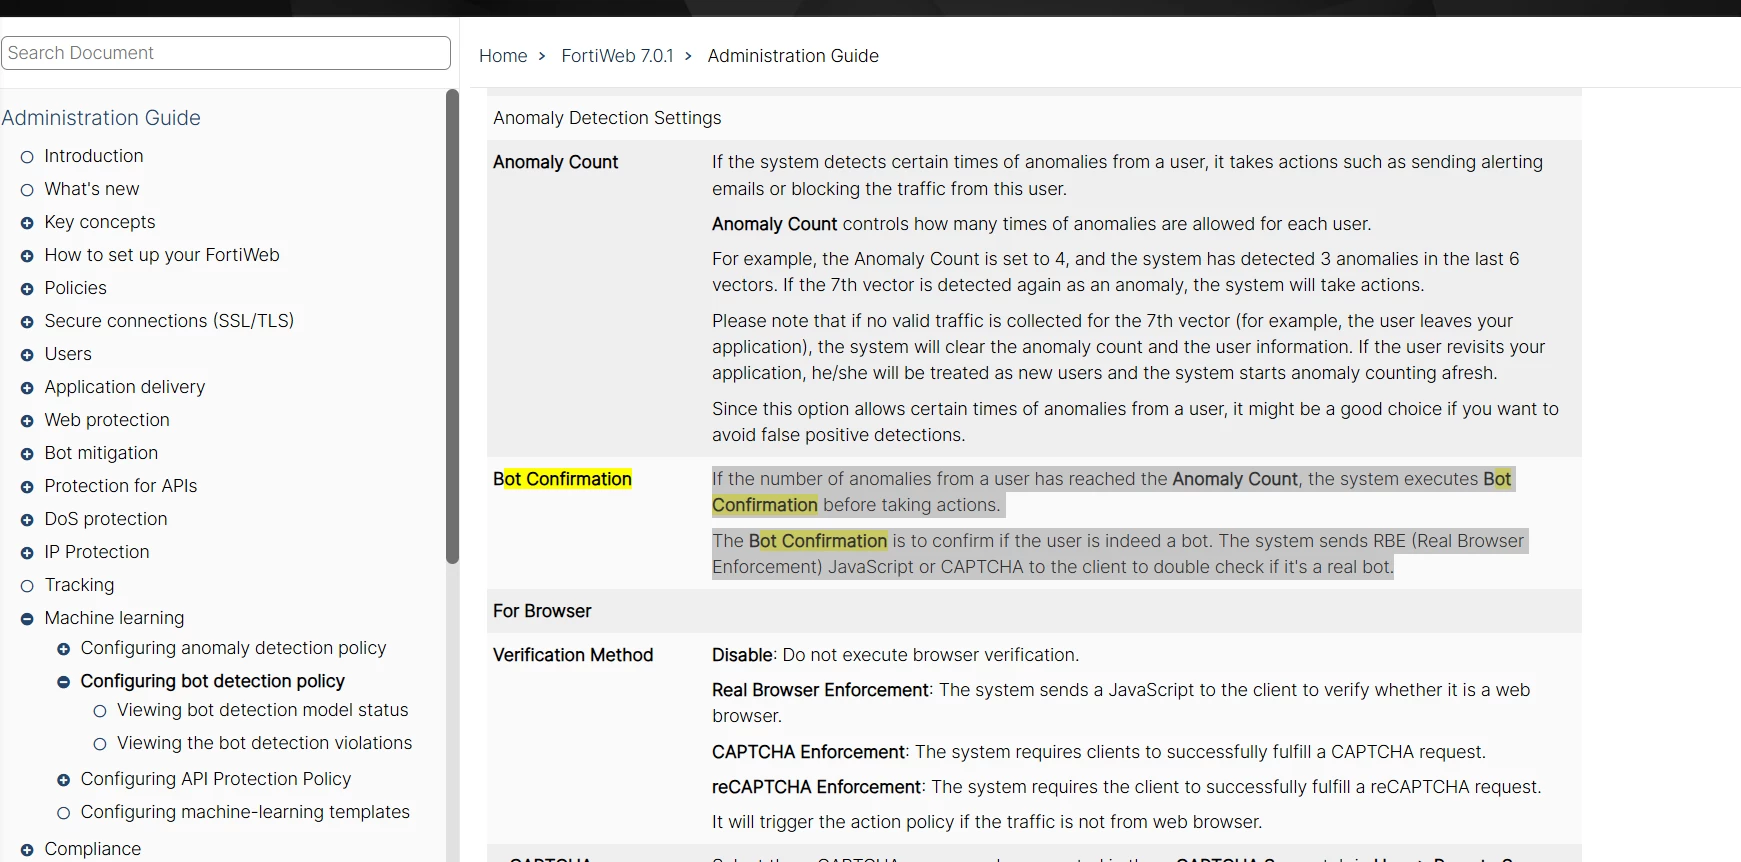Click the Anomaly Detection Settings heading
Viewport: 1741px width, 862px height.
click(607, 118)
